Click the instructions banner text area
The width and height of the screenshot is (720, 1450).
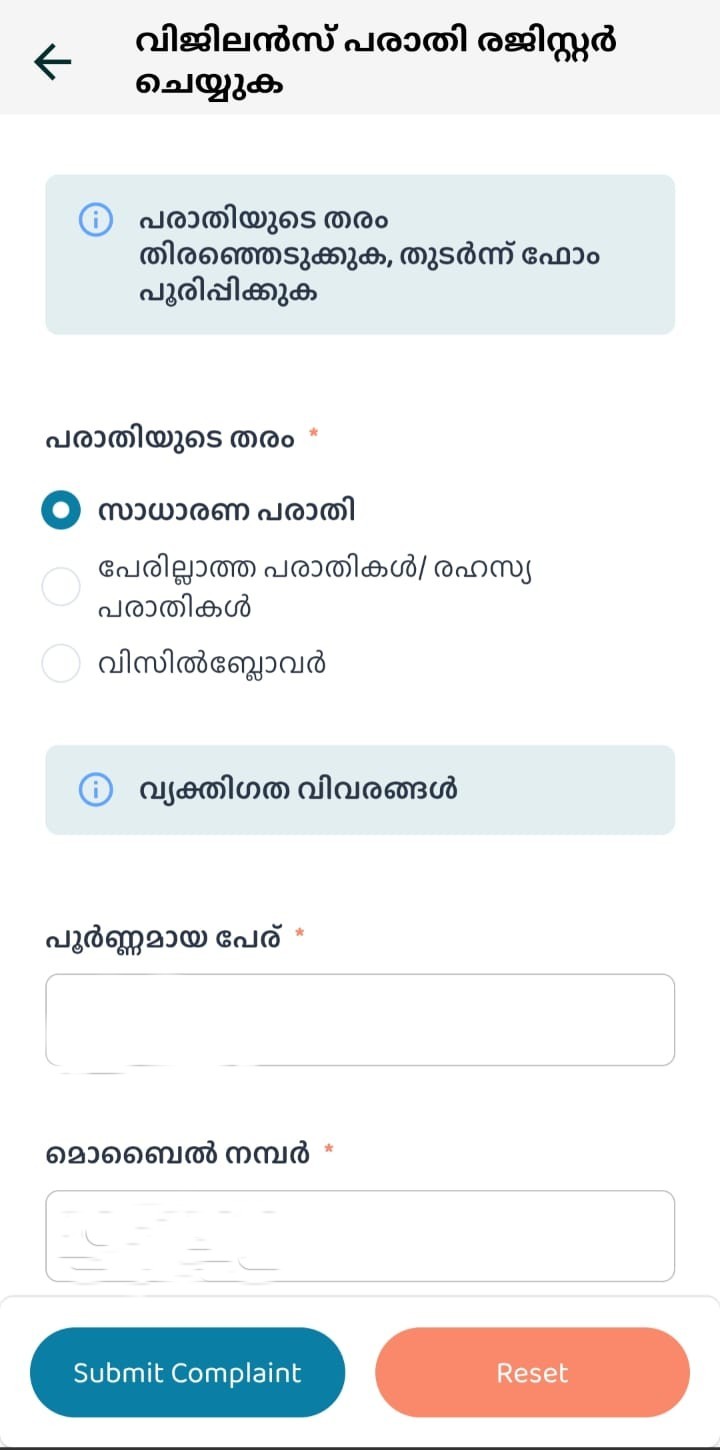click(370, 255)
